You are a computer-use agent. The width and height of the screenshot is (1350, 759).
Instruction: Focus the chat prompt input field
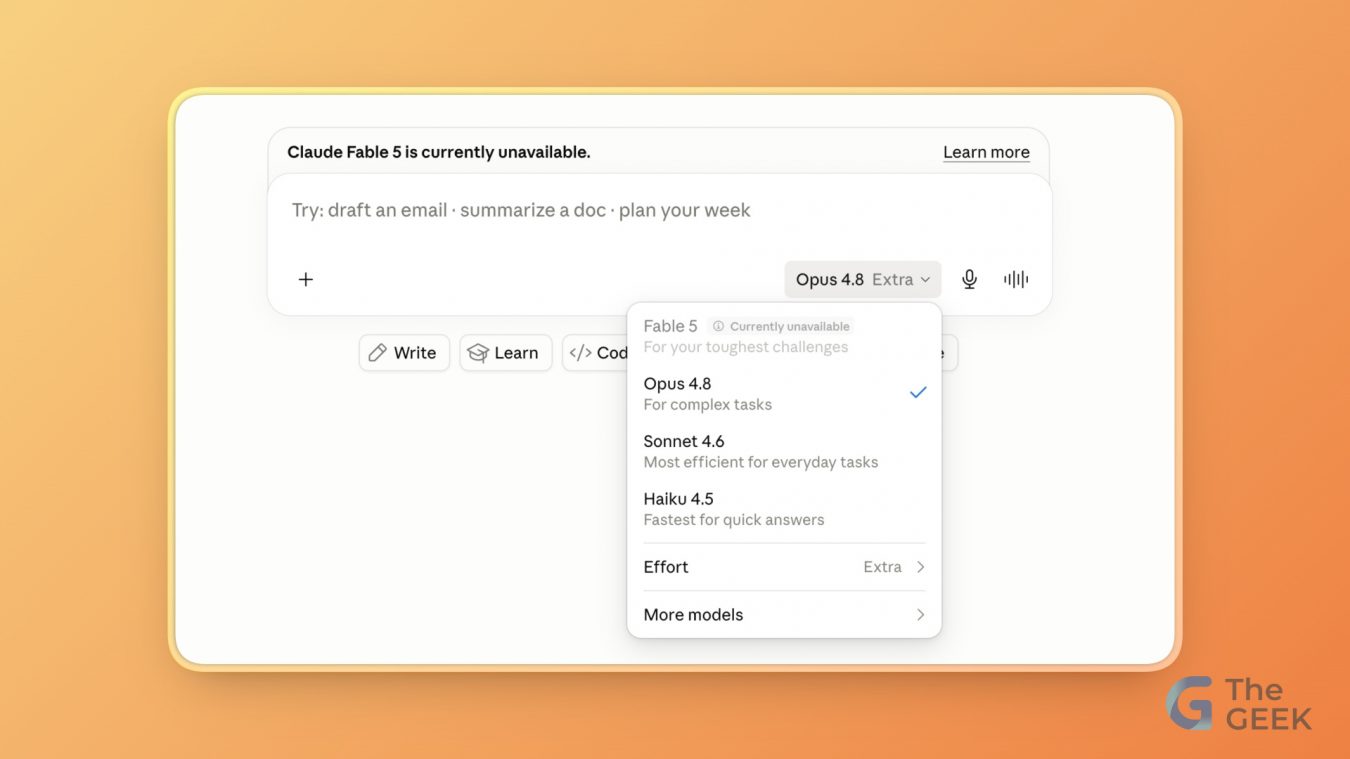(660, 211)
